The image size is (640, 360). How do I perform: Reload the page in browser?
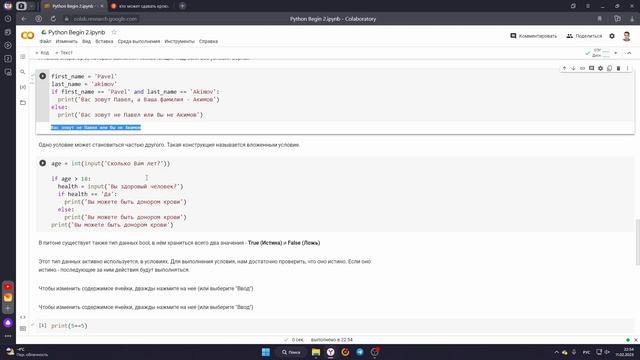pos(53,19)
